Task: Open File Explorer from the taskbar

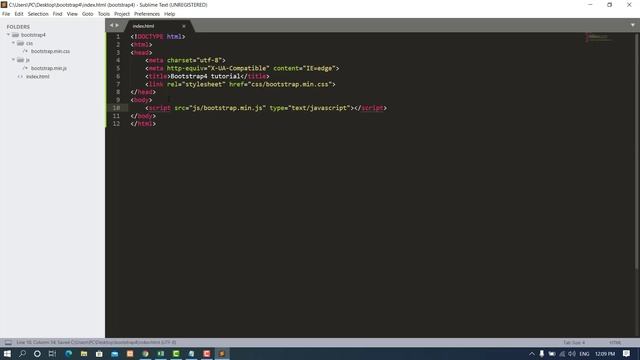Action: (84, 353)
